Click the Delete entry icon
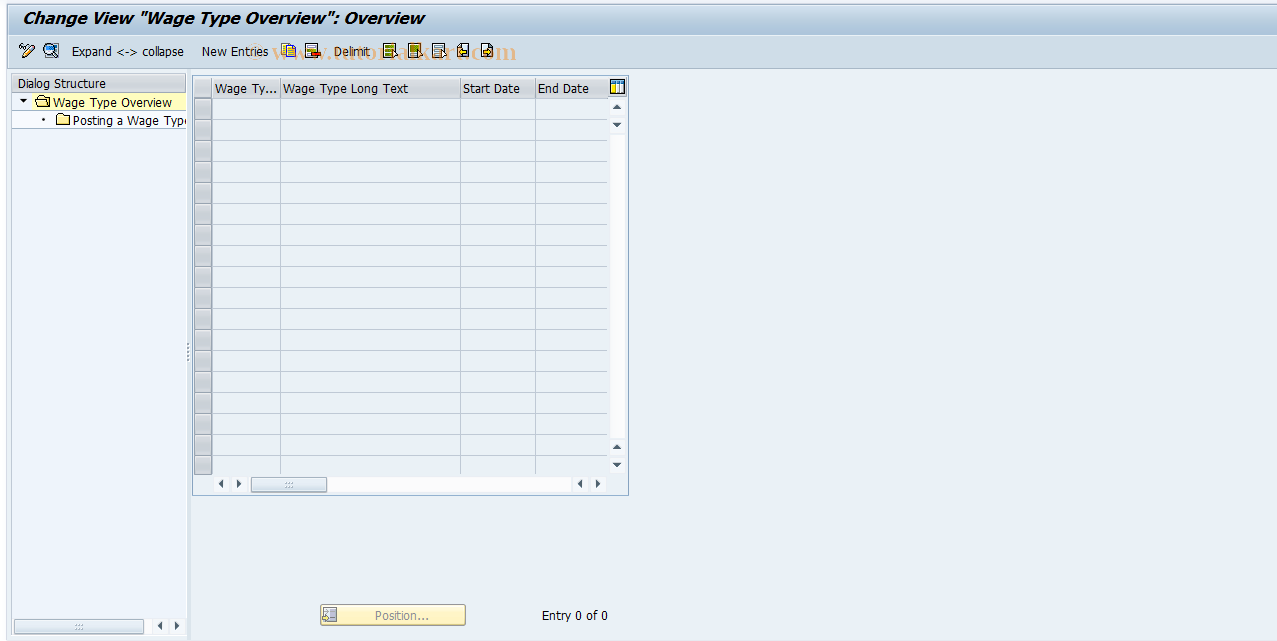This screenshot has height=641, width=1277. point(313,51)
